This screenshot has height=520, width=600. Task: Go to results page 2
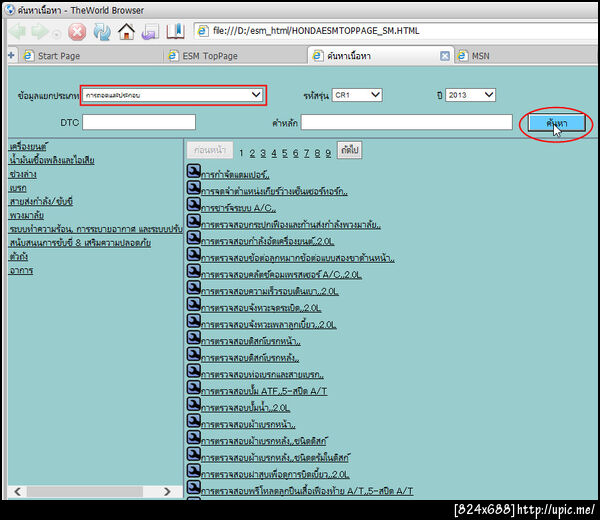coord(252,153)
